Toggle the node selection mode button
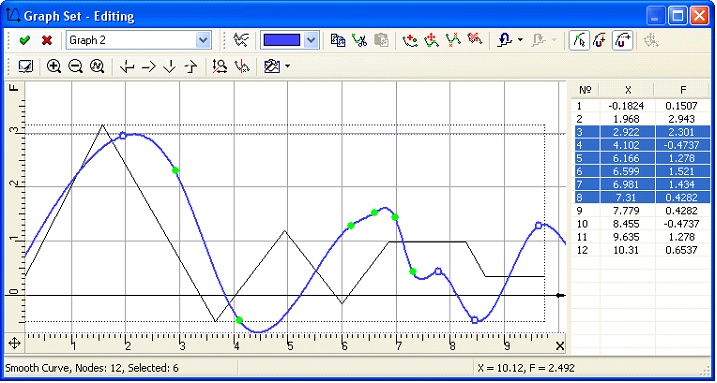 point(579,41)
